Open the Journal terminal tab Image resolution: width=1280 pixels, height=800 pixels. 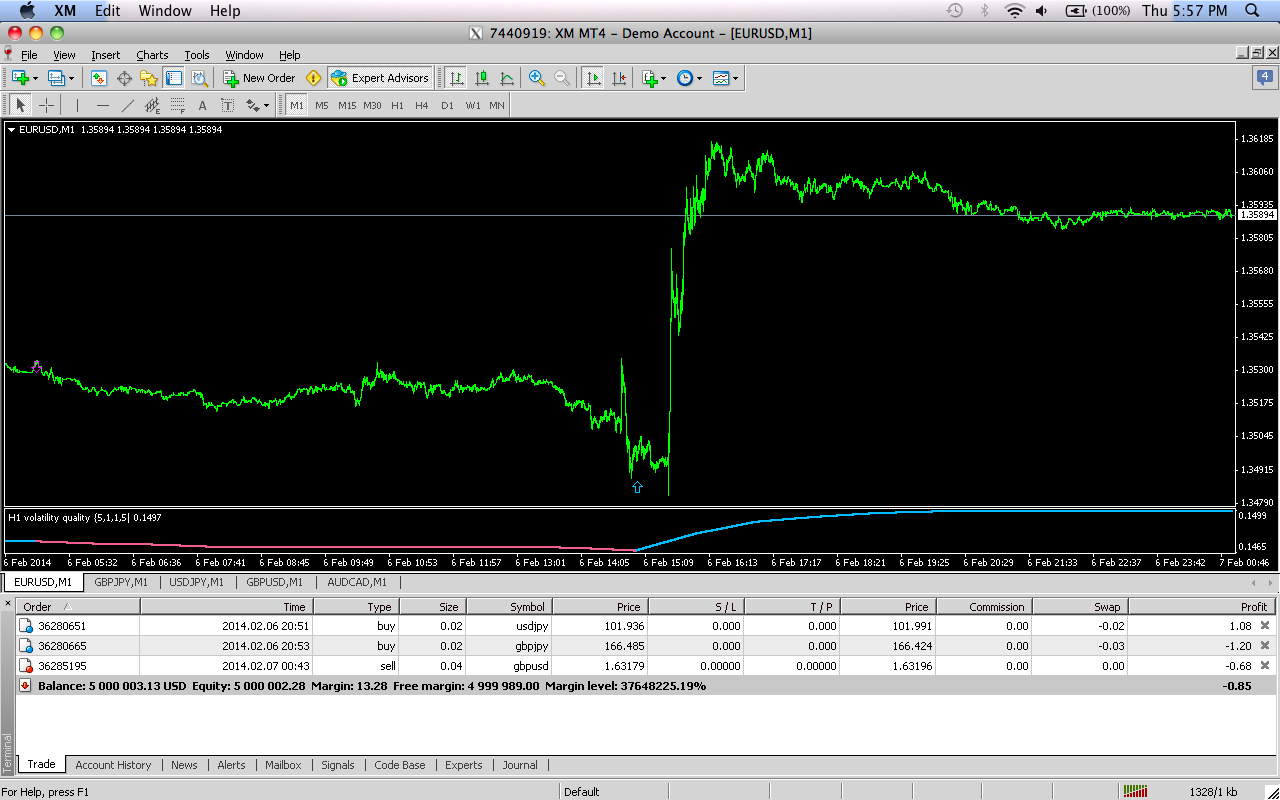(520, 765)
